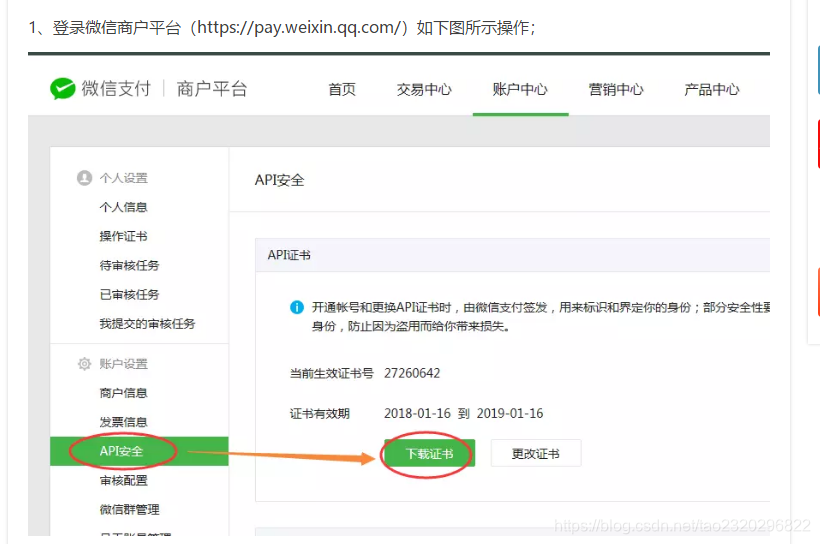This screenshot has height=544, width=820.
Task: Click the 账户设置 gear icon
Action: tap(84, 364)
